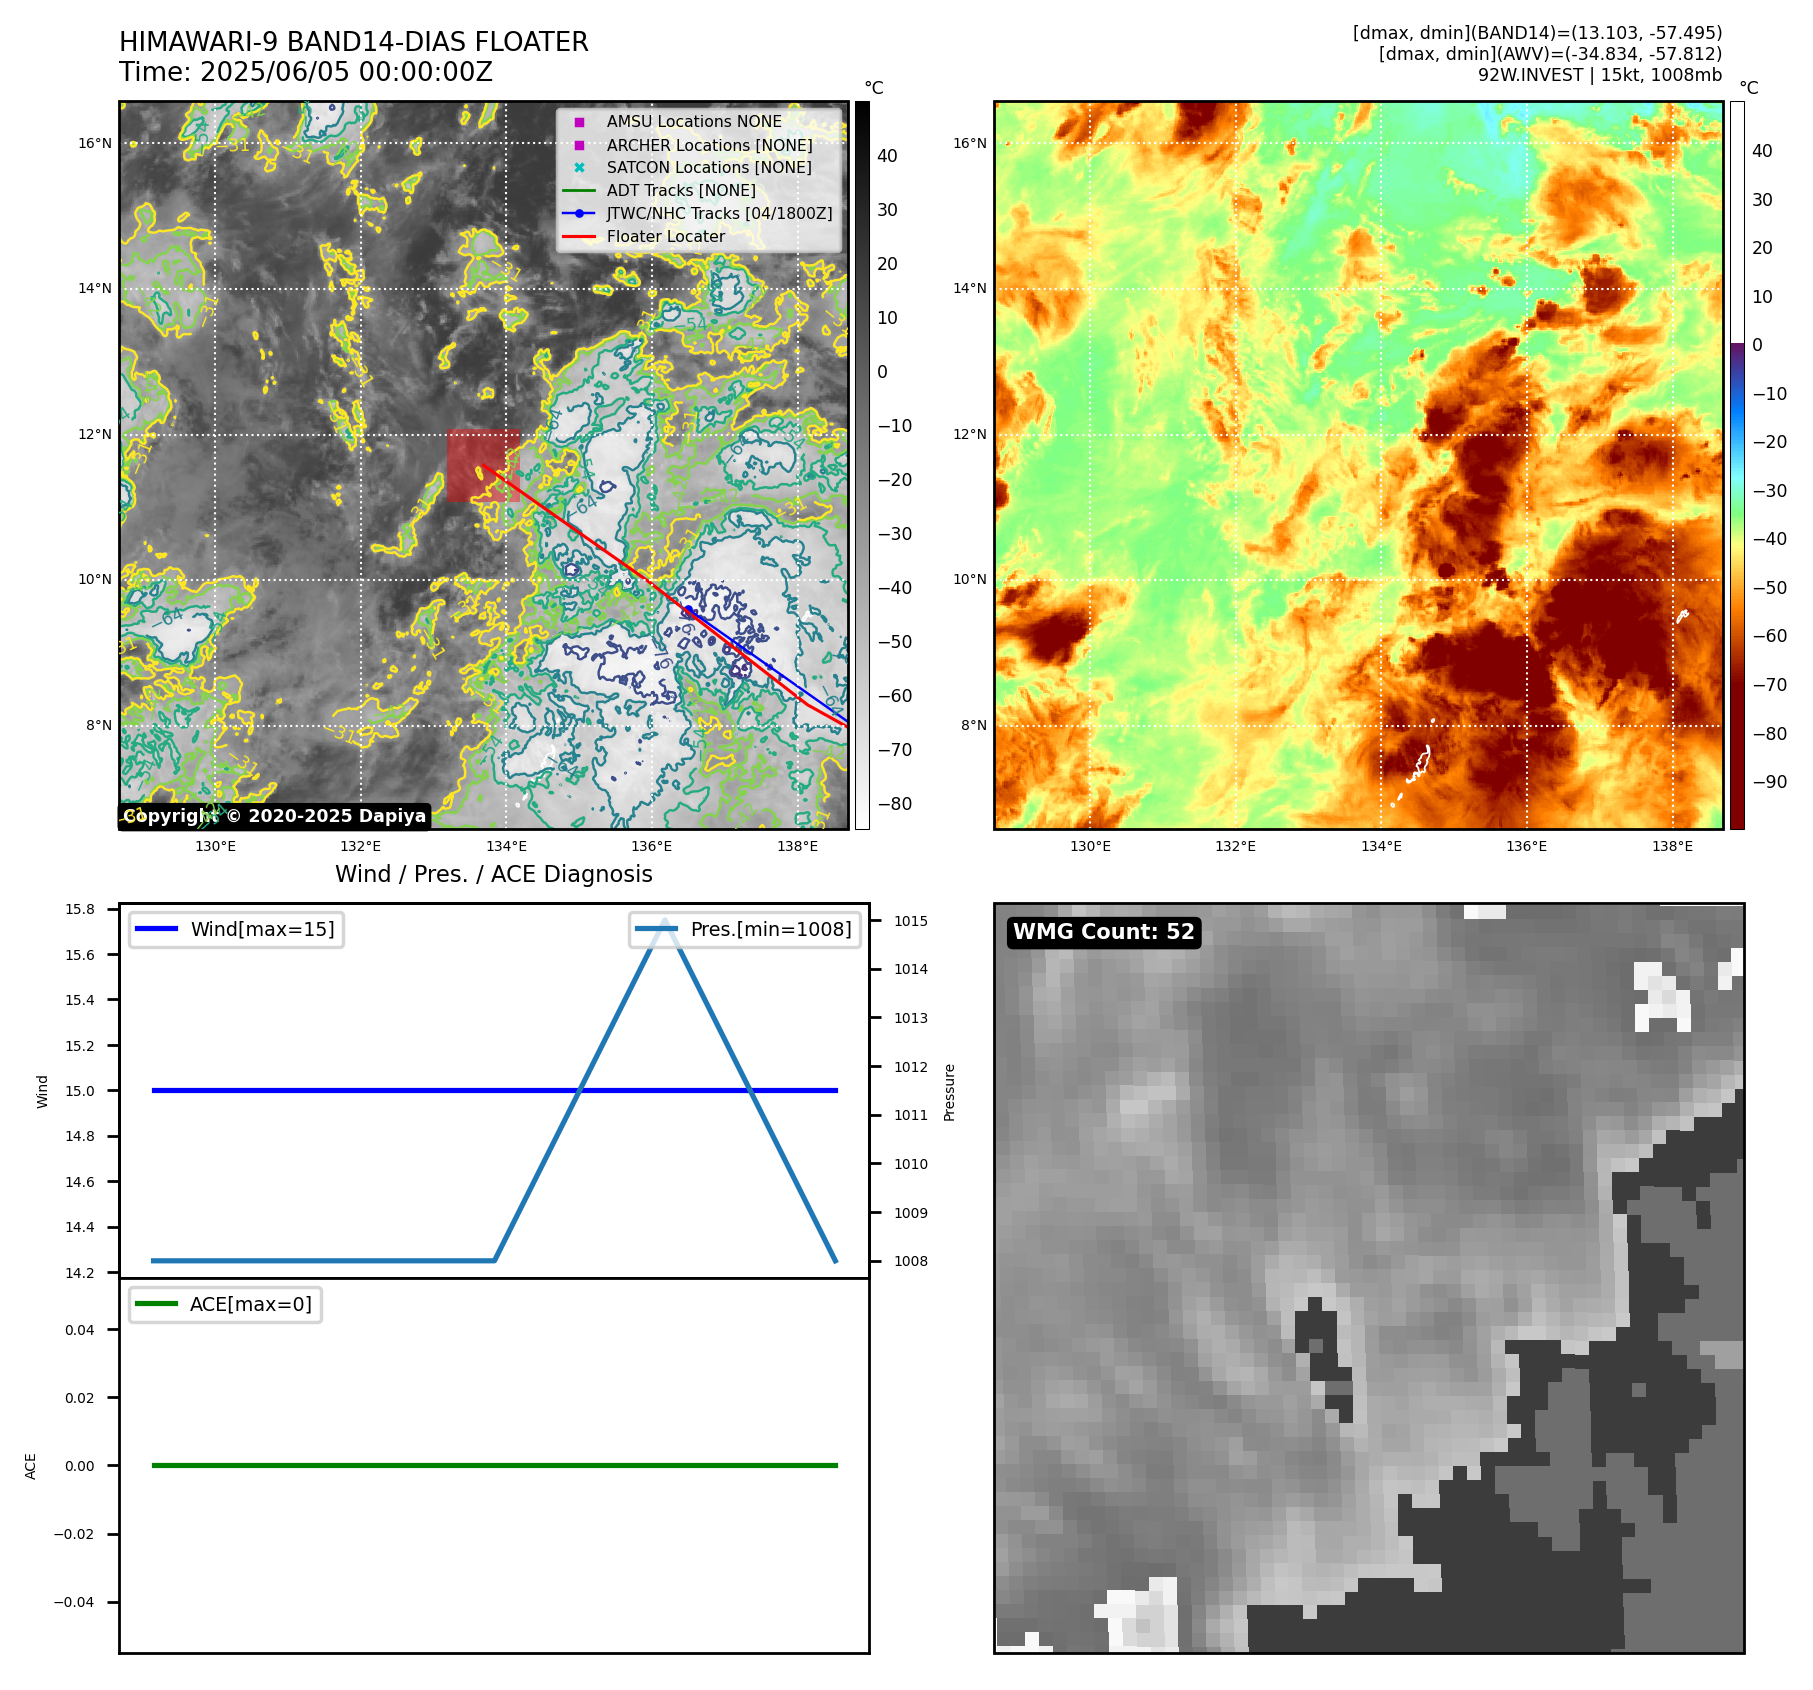Click the Wind[max=15] legend entry

(237, 929)
